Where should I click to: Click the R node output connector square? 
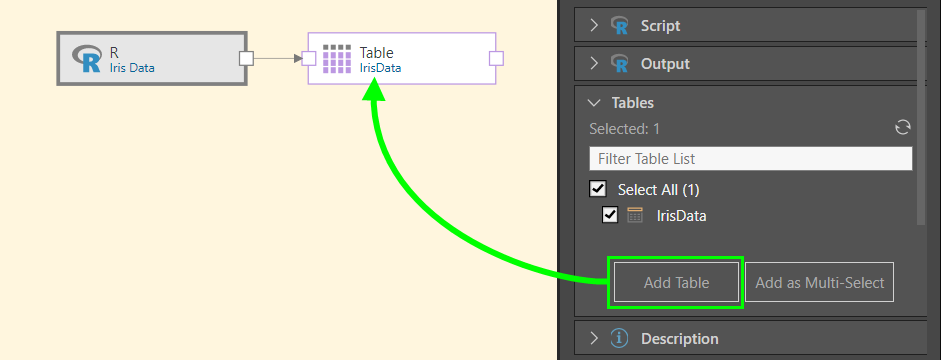coord(246,58)
